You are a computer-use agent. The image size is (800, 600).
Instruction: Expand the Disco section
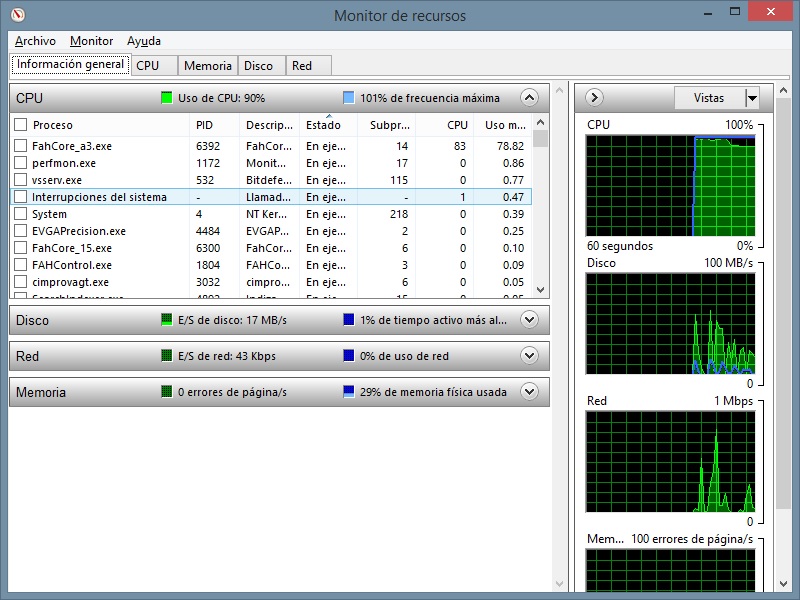point(529,320)
